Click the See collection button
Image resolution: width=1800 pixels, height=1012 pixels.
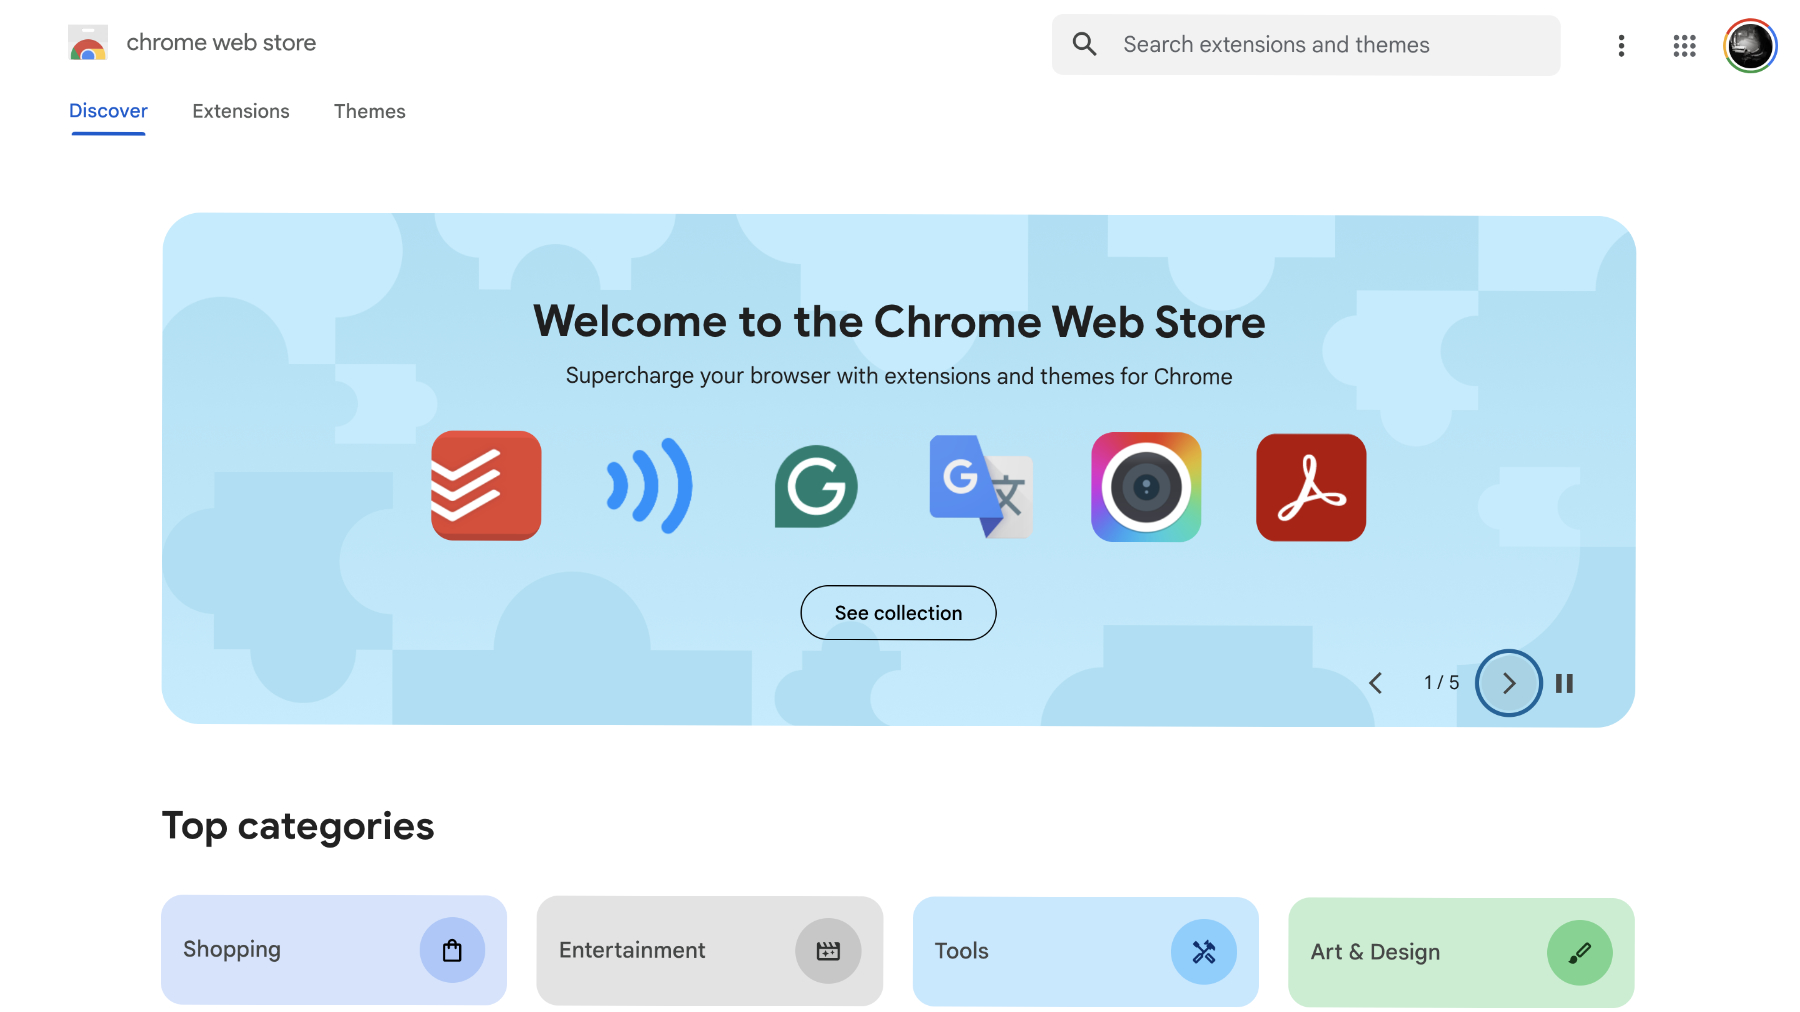coord(898,613)
